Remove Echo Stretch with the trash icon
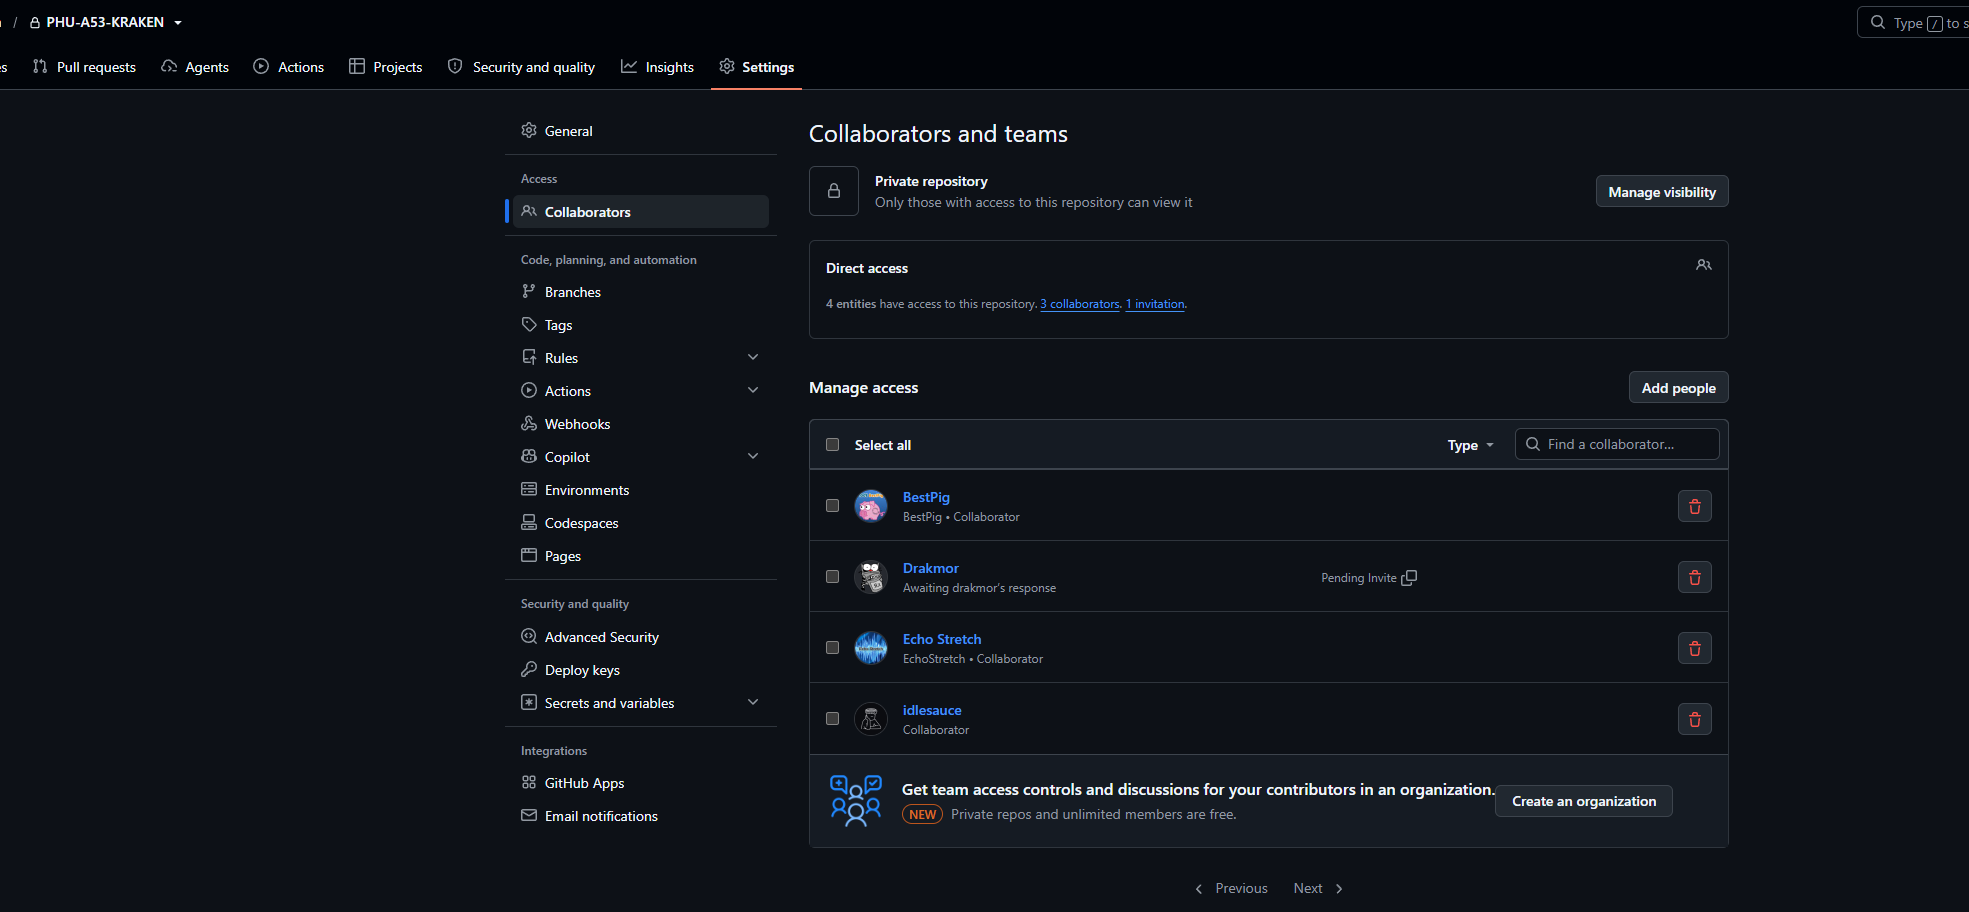Screen dimensions: 1969x912 pos(1694,648)
